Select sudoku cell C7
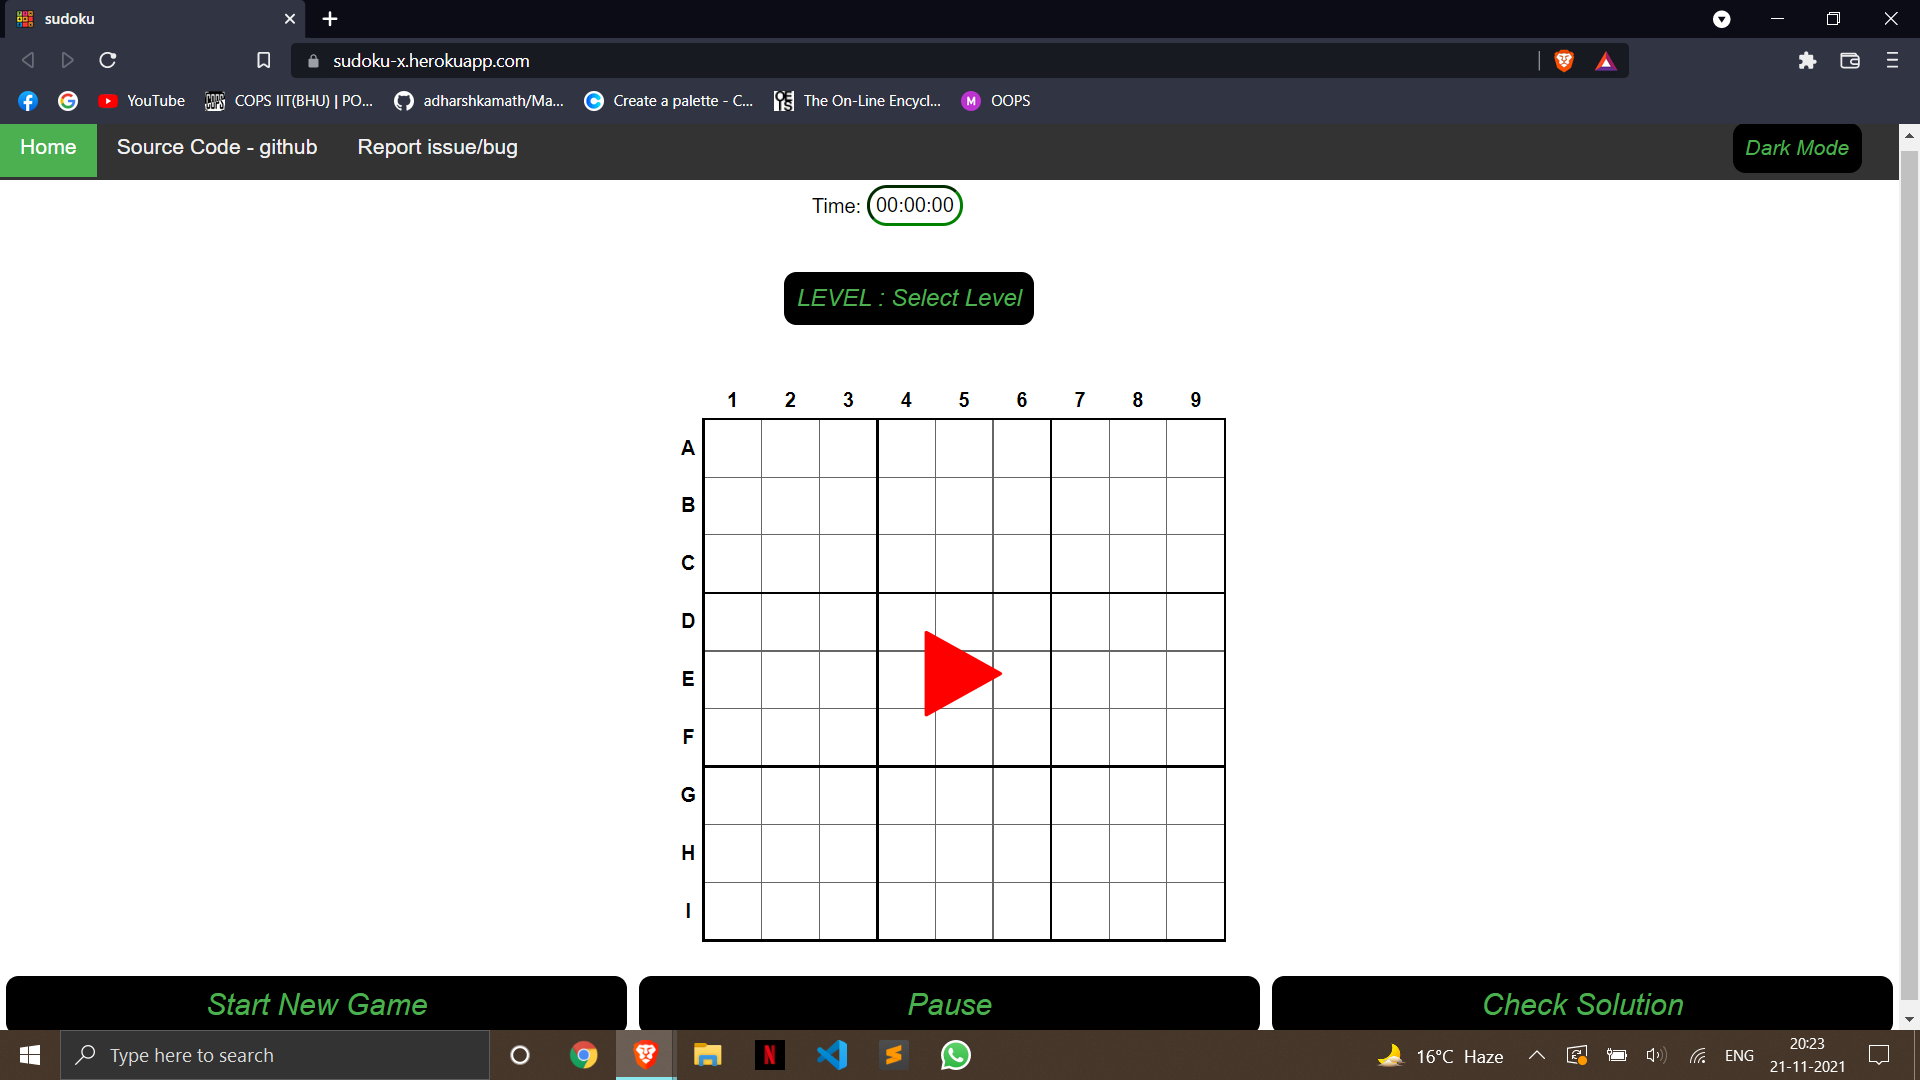The image size is (1920, 1080). point(1080,564)
